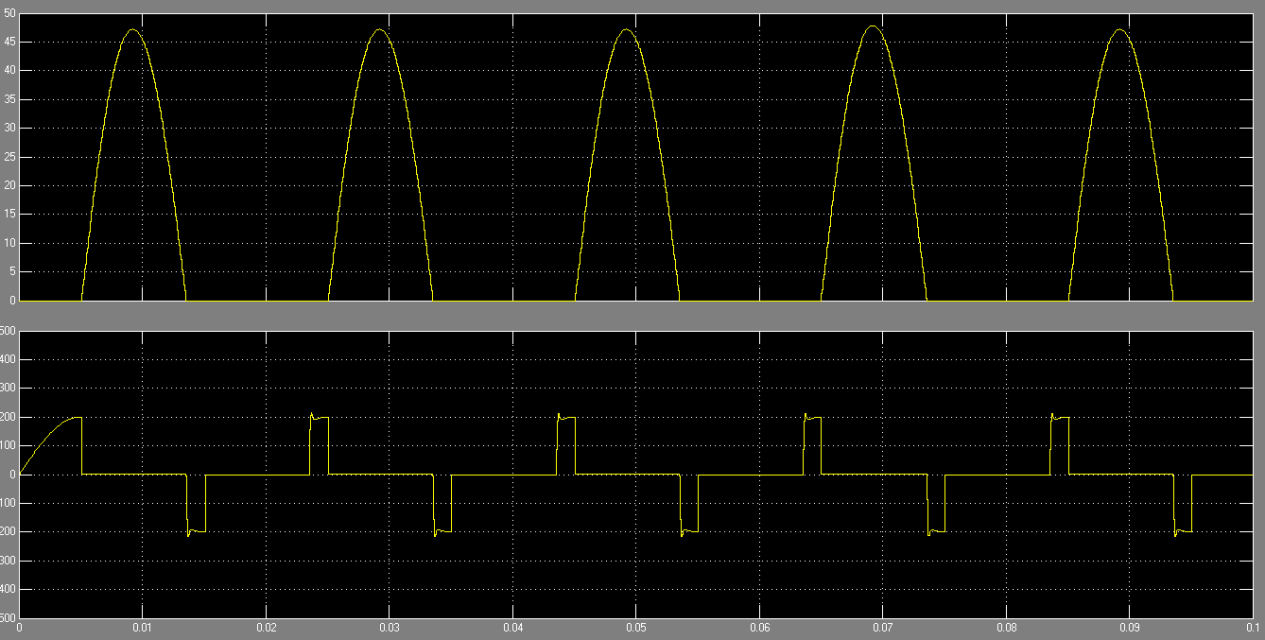Select the 0.07 time axis label
This screenshot has height=640, width=1265.
click(883, 629)
